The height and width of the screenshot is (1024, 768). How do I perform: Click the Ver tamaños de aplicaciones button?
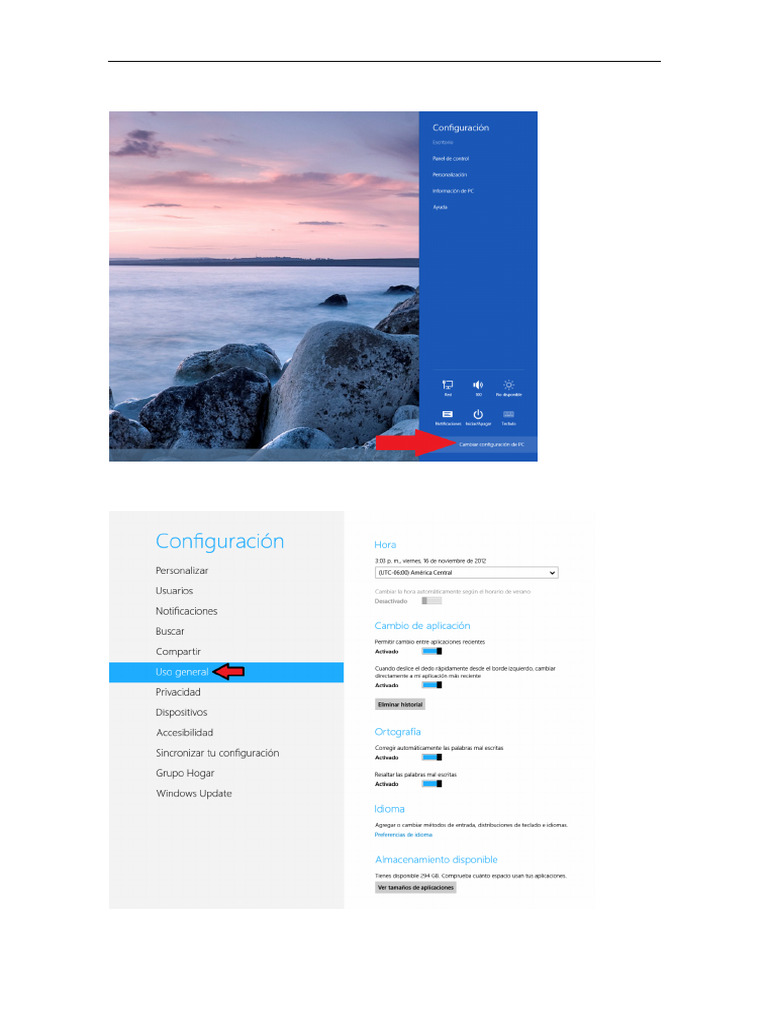(415, 888)
